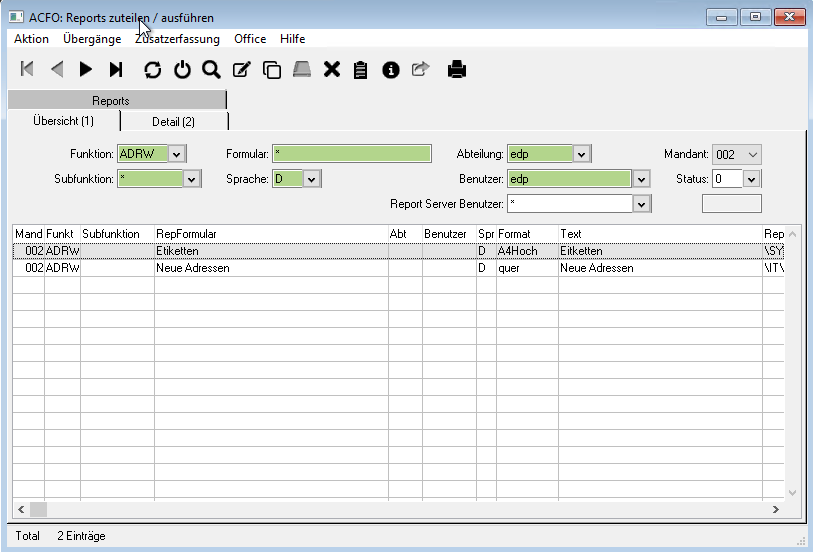813x552 pixels.
Task: Click the edit pencil icon
Action: (x=241, y=69)
